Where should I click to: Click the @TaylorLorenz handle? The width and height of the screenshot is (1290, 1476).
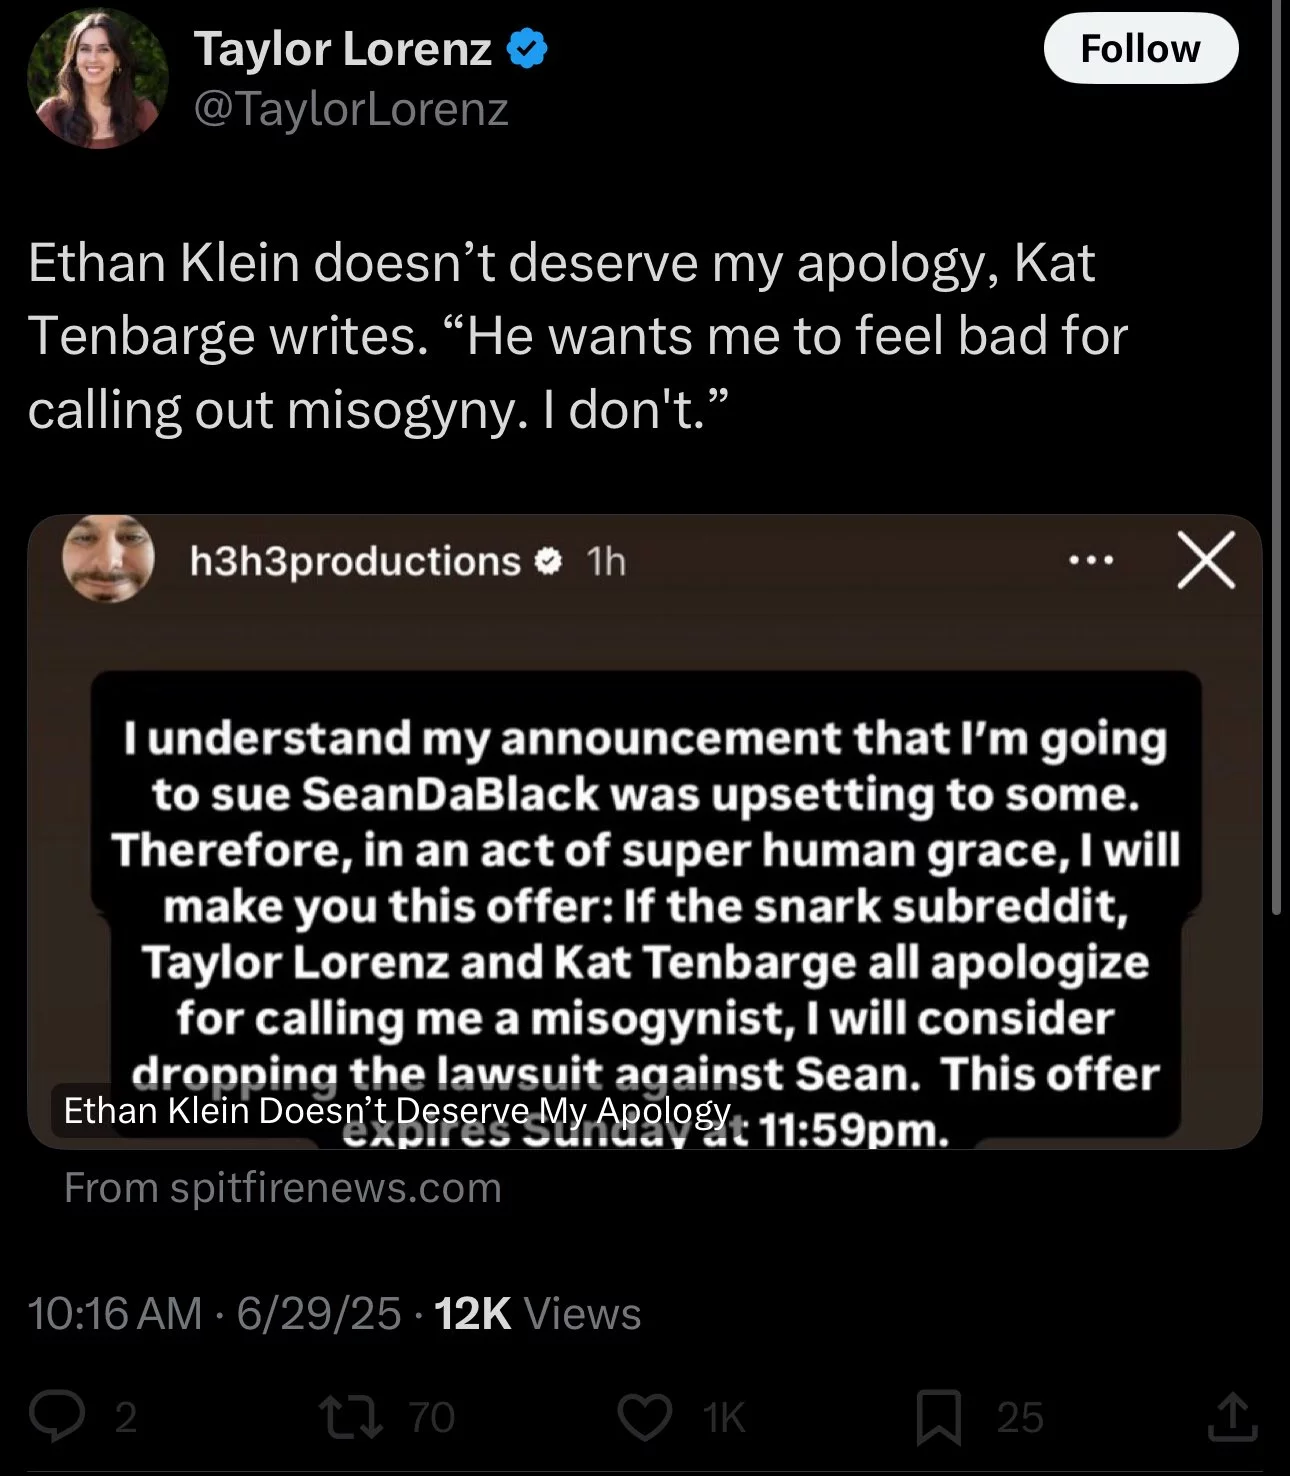(351, 108)
